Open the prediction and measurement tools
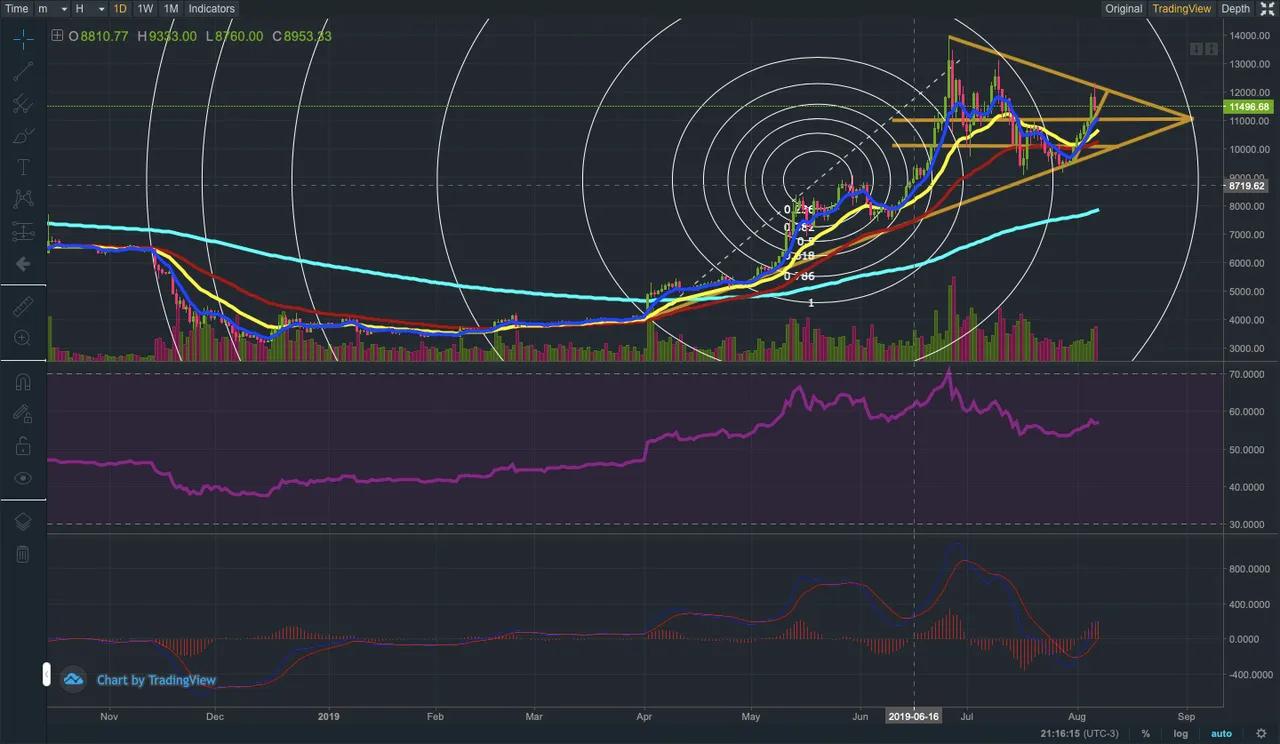 click(23, 231)
